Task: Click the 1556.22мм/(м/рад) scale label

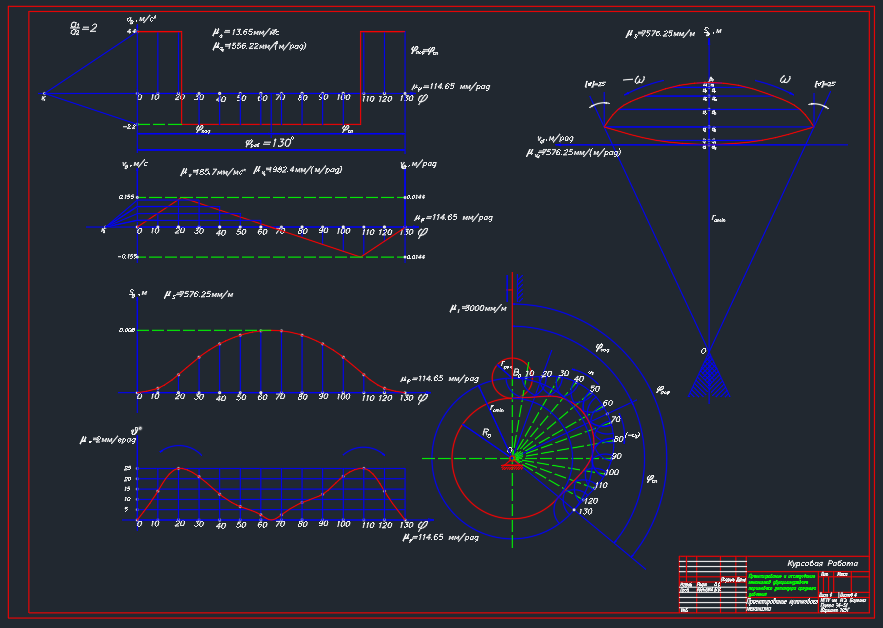Action: point(260,46)
